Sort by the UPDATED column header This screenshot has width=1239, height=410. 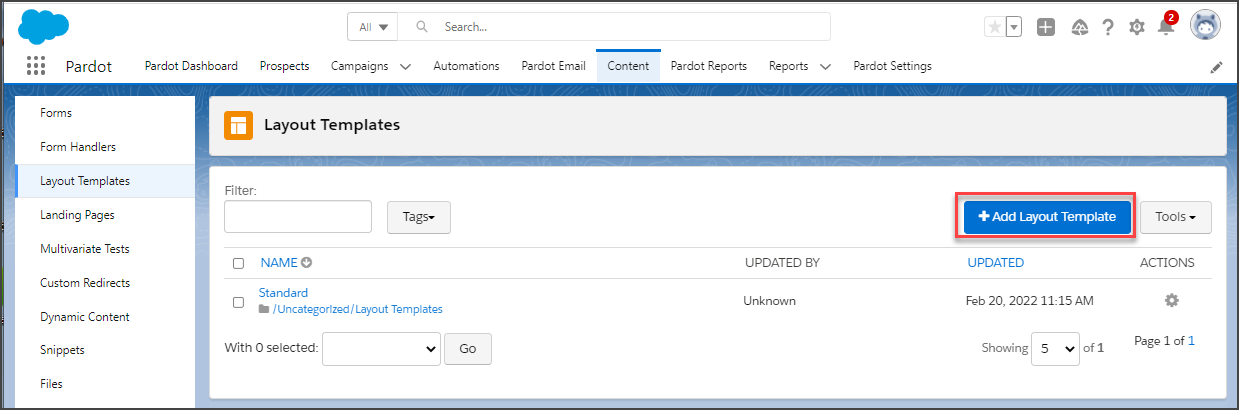point(995,263)
